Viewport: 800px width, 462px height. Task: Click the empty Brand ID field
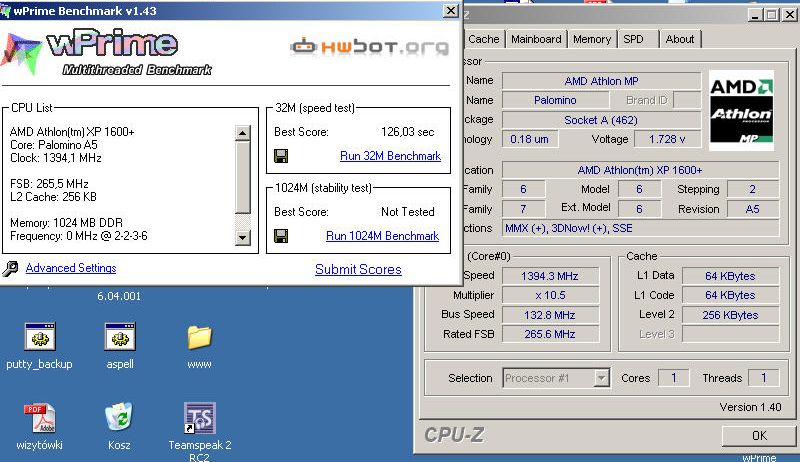(x=687, y=100)
